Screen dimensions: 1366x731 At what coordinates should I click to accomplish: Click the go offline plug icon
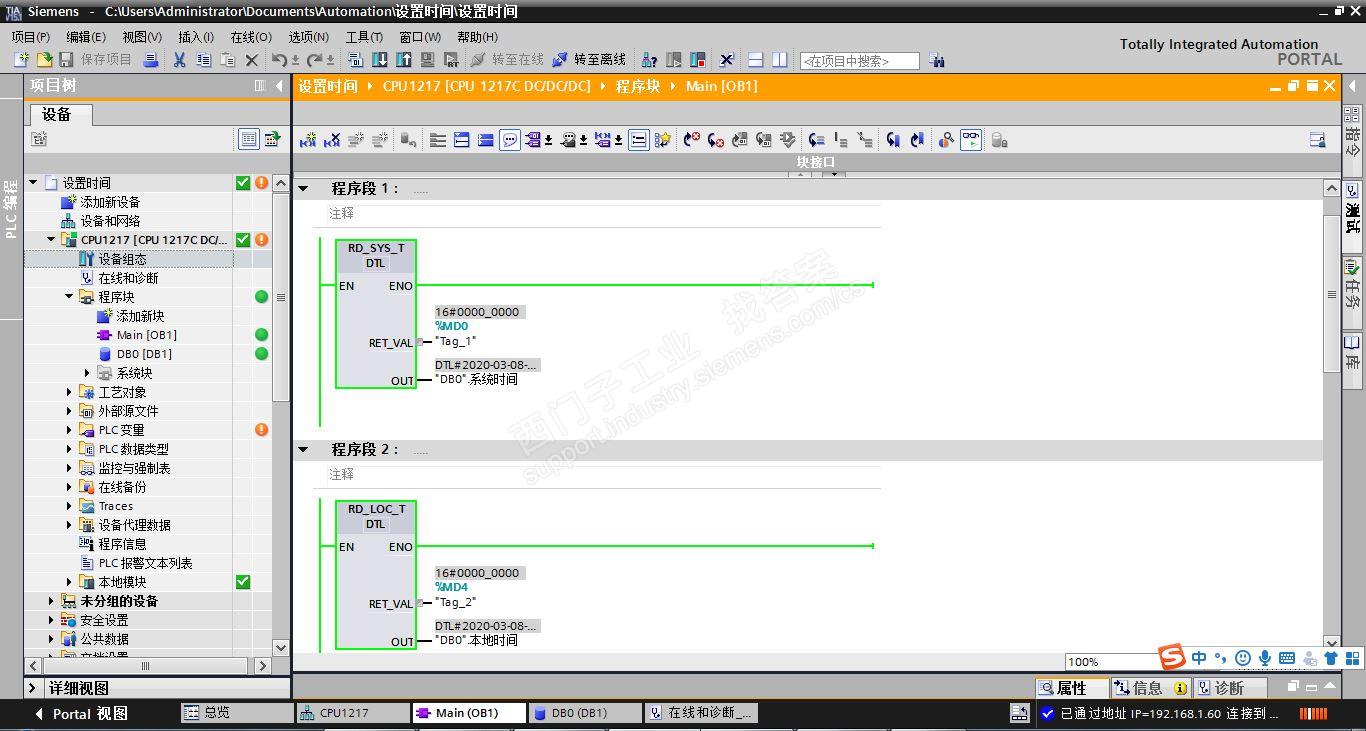tap(560, 60)
